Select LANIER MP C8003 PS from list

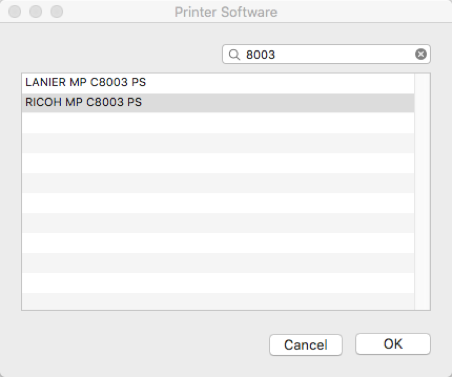pyautogui.click(x=218, y=83)
